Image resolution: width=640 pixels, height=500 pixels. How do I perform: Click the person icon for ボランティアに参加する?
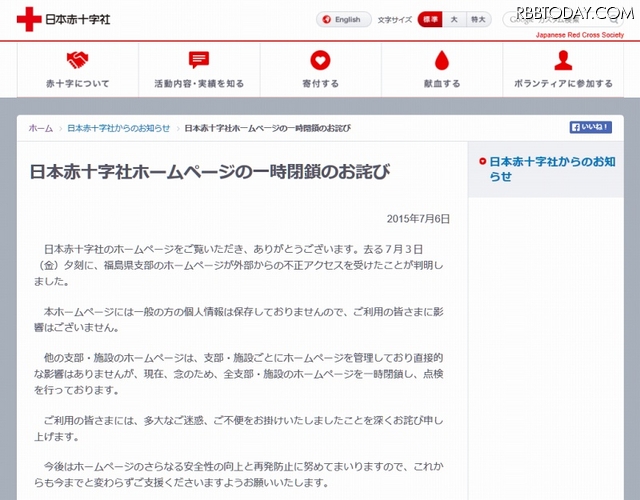563,60
